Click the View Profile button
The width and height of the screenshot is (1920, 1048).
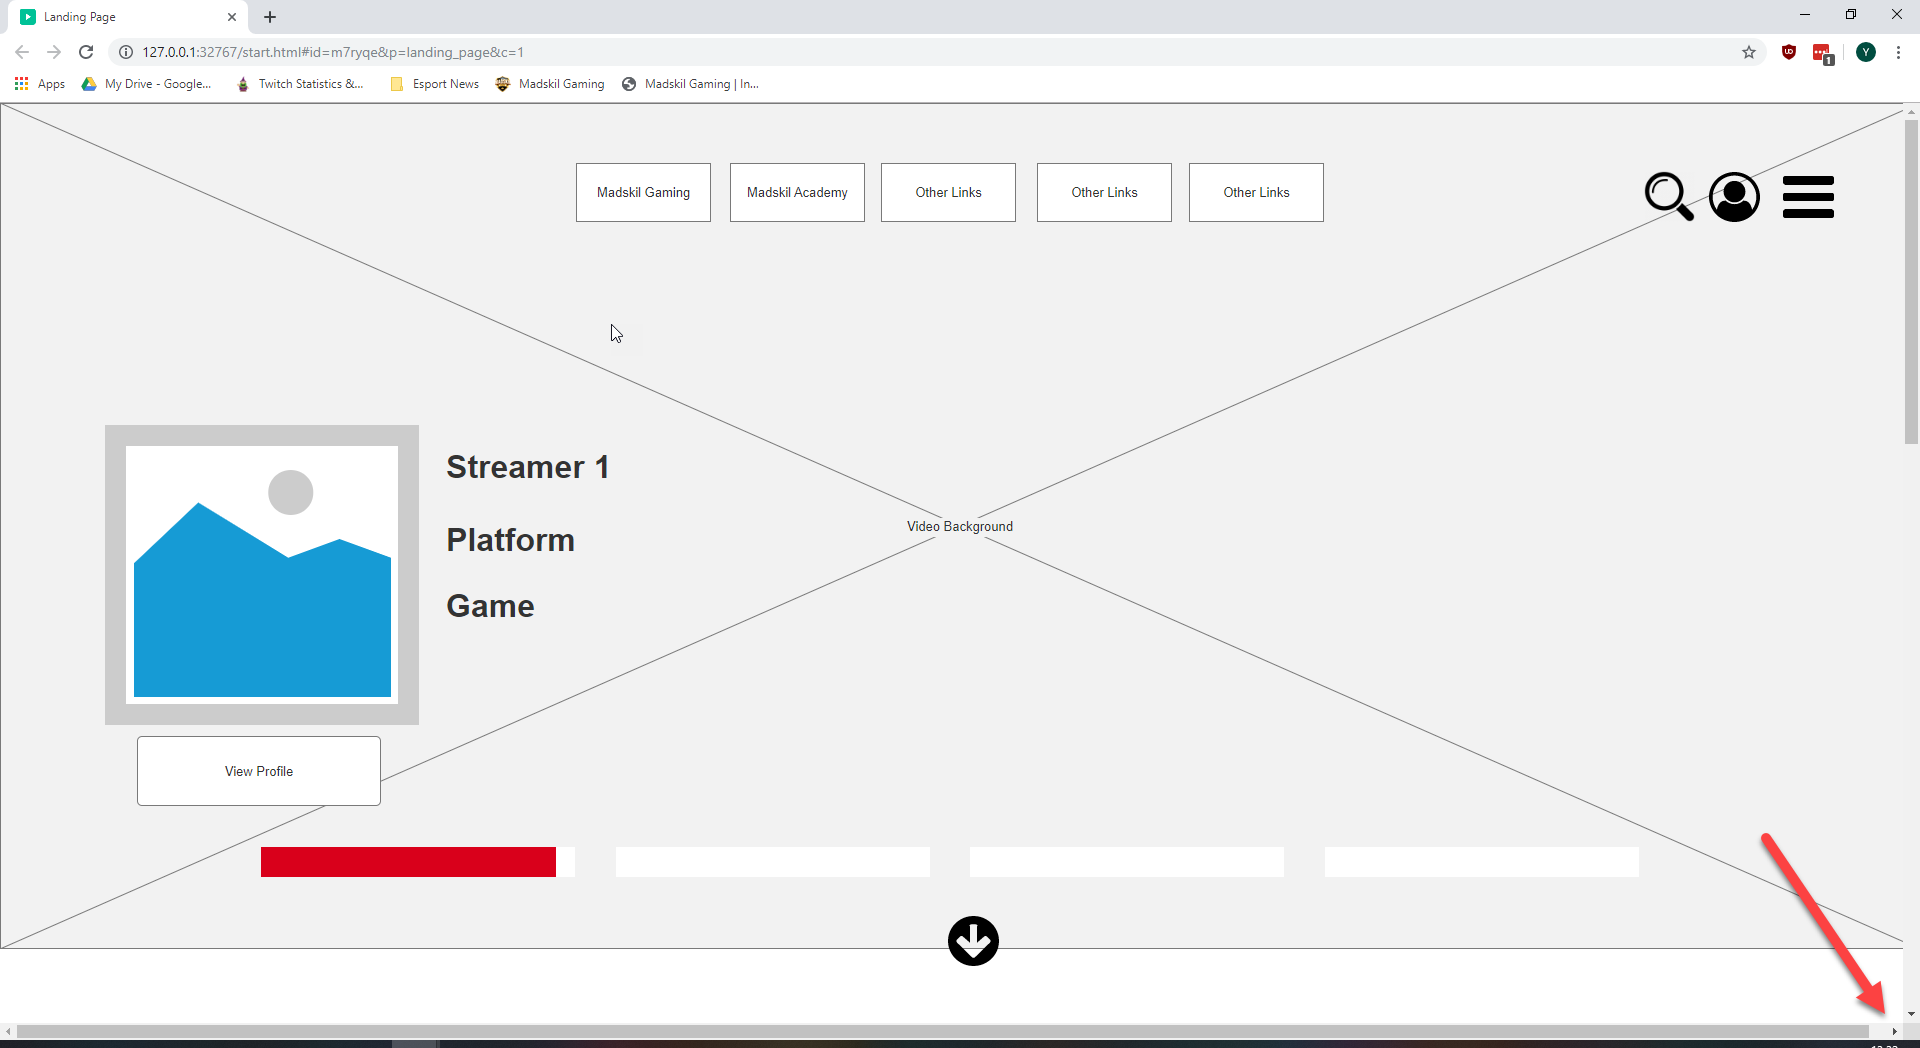258,771
